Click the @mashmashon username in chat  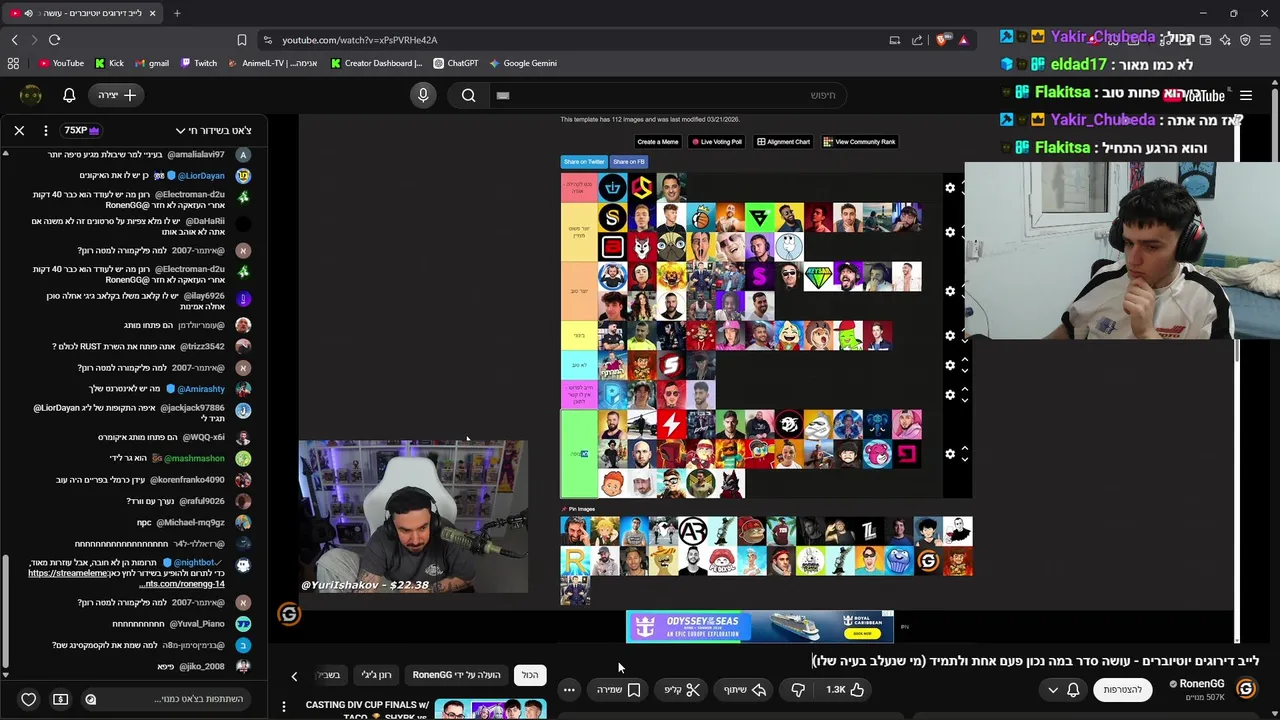coord(194,458)
